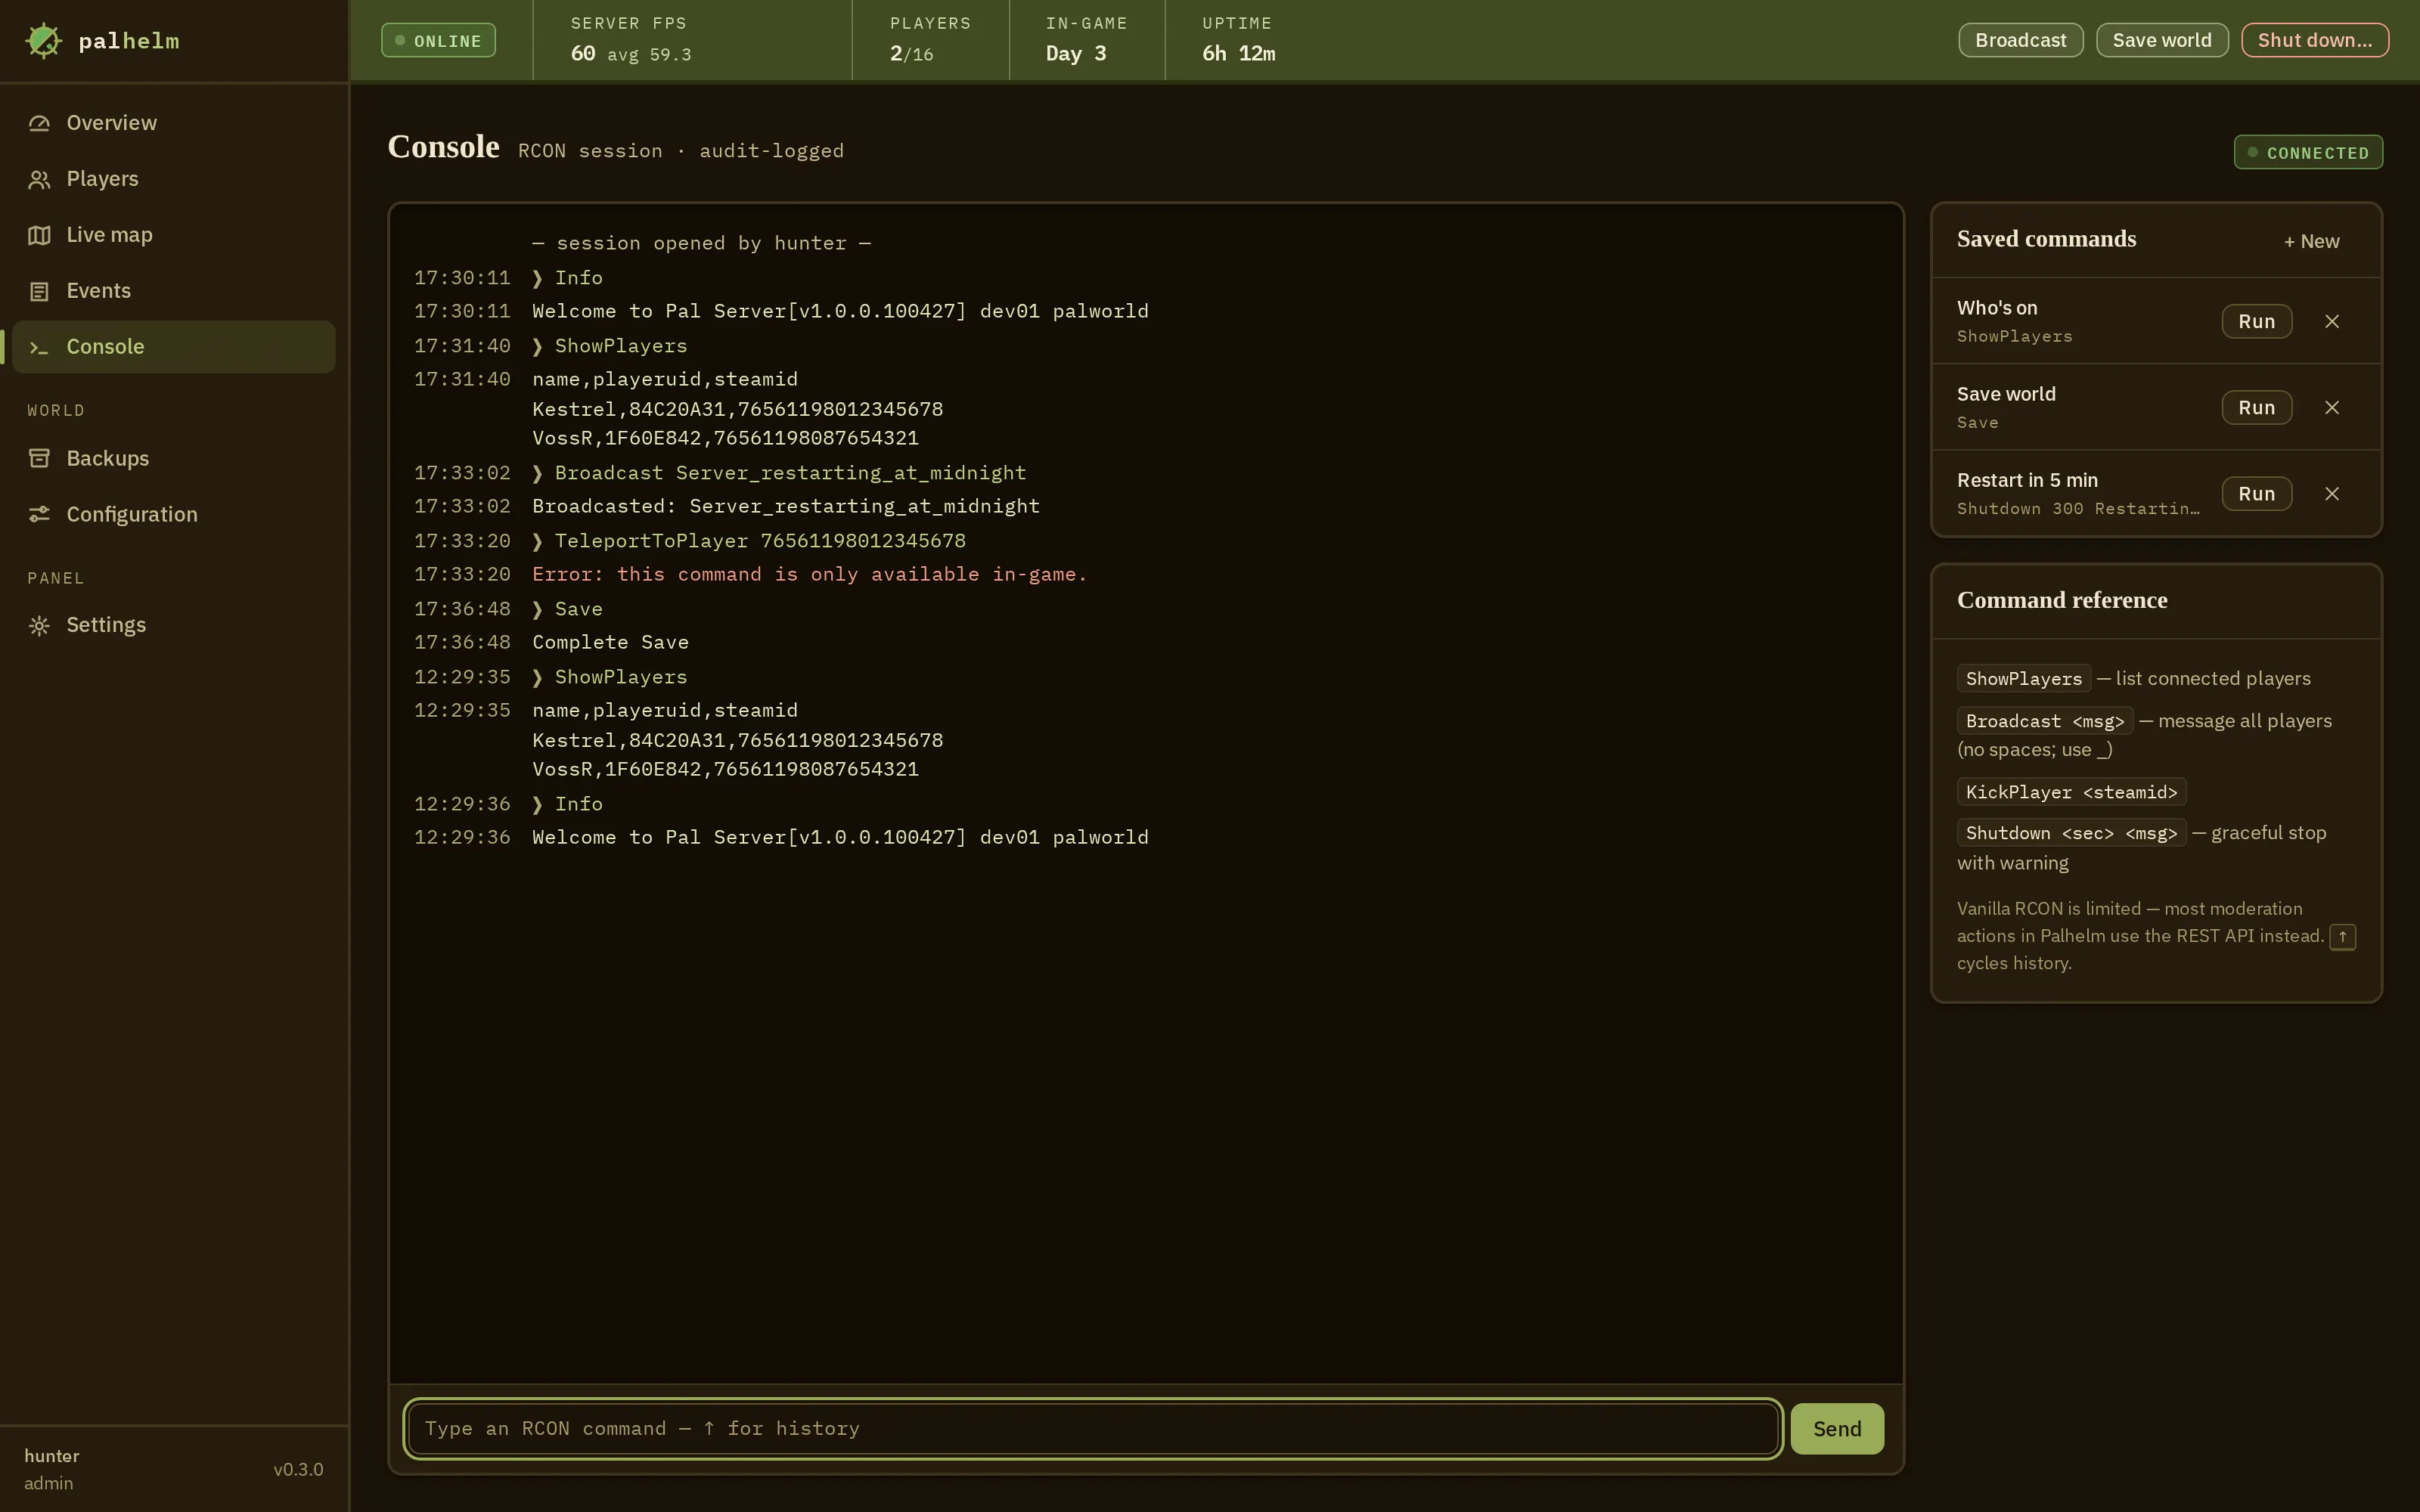The height and width of the screenshot is (1512, 2420).
Task: Click the session opened by hunter line
Action: (x=701, y=243)
